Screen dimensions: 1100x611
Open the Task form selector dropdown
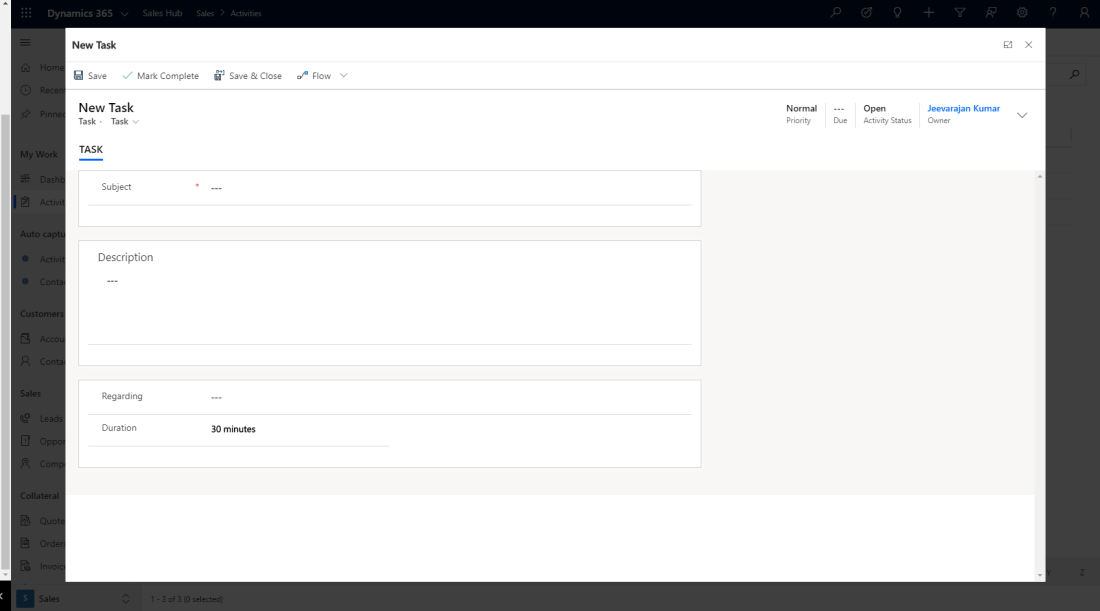click(x=125, y=122)
